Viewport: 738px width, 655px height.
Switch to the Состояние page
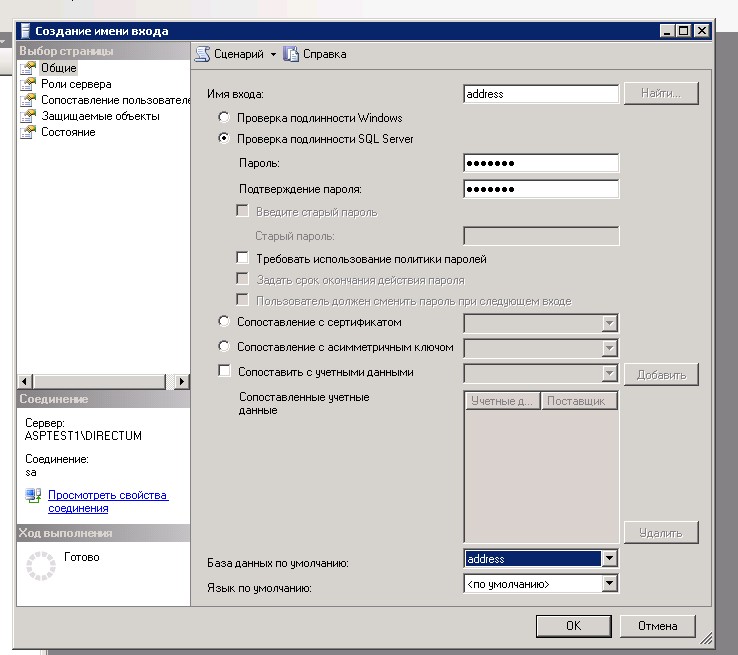click(x=68, y=132)
